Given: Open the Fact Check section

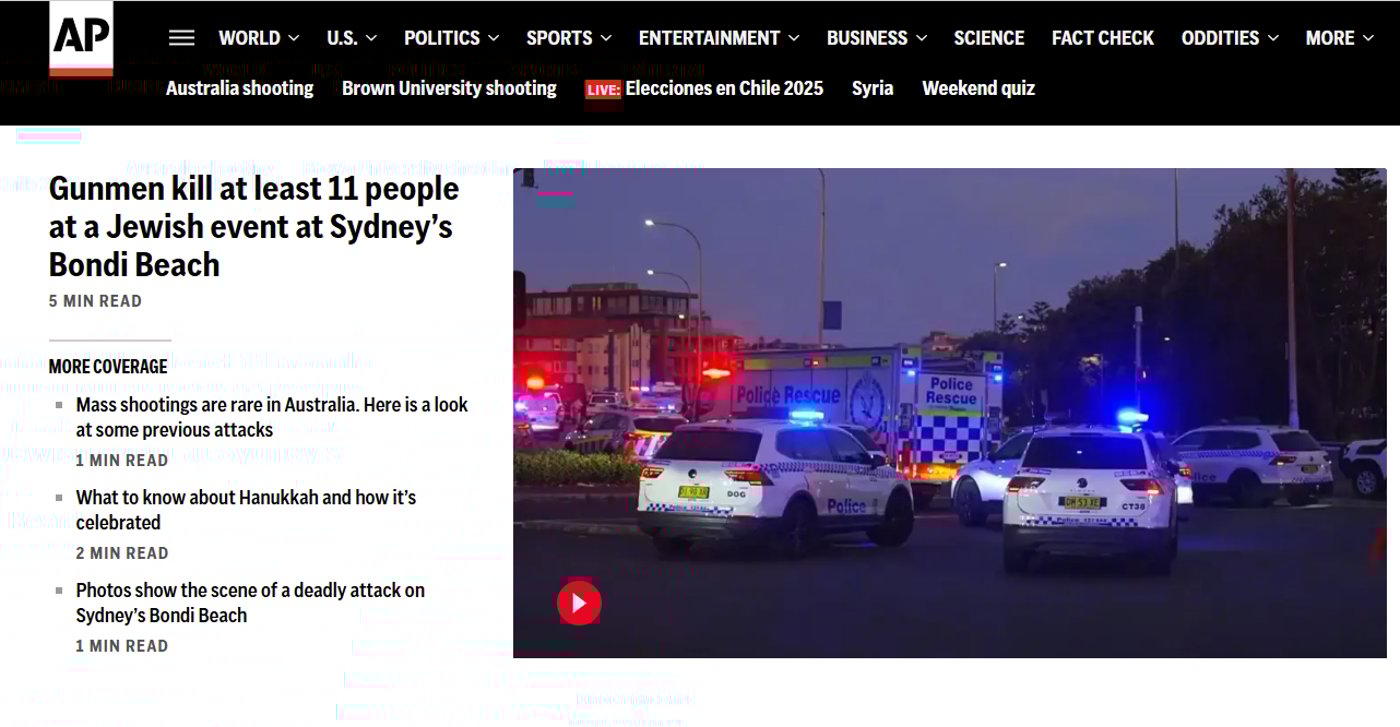Looking at the screenshot, I should 1102,38.
